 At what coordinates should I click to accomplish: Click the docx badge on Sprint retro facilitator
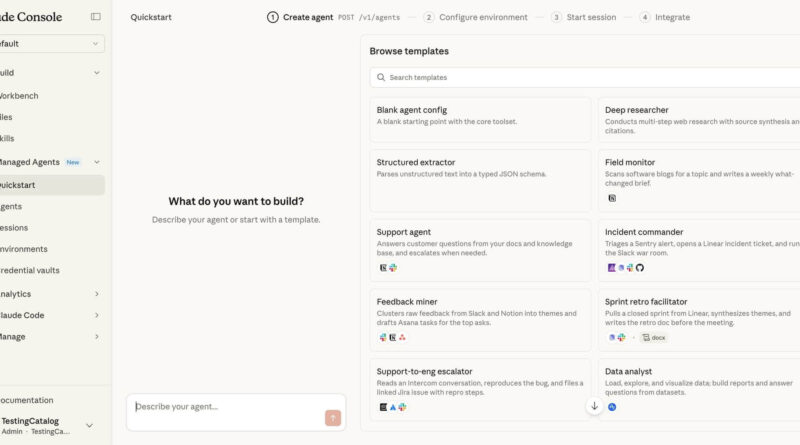point(654,338)
